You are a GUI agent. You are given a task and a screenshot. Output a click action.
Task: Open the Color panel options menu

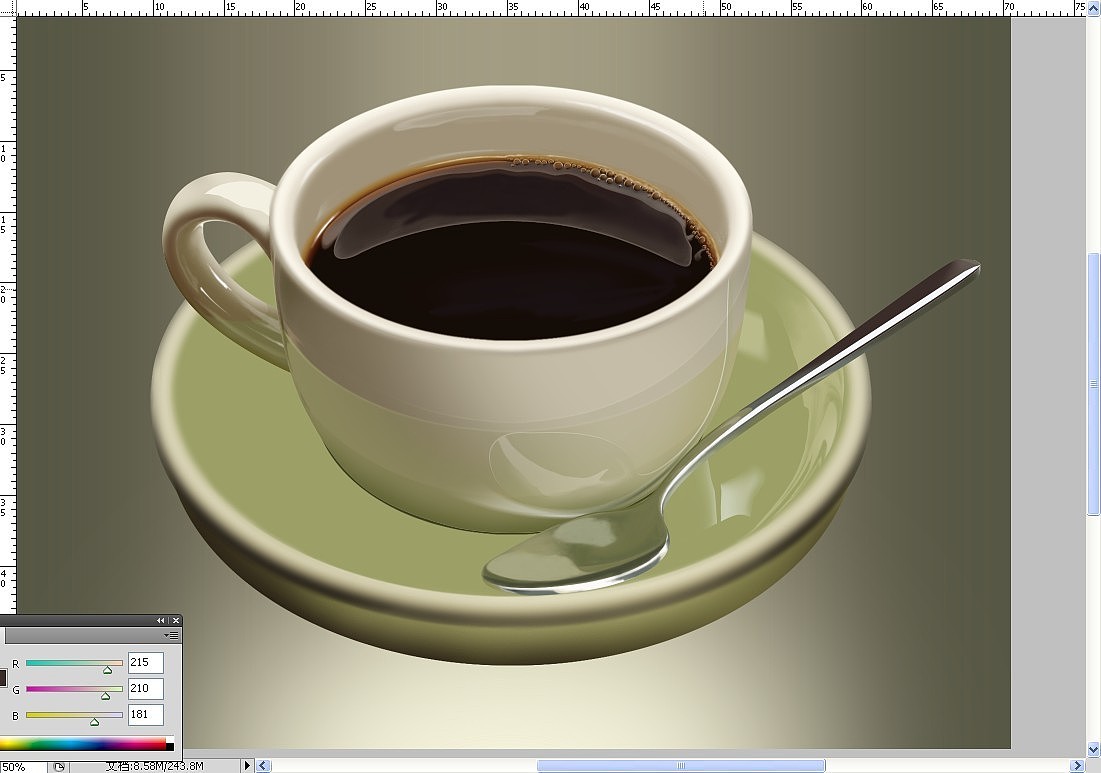171,635
